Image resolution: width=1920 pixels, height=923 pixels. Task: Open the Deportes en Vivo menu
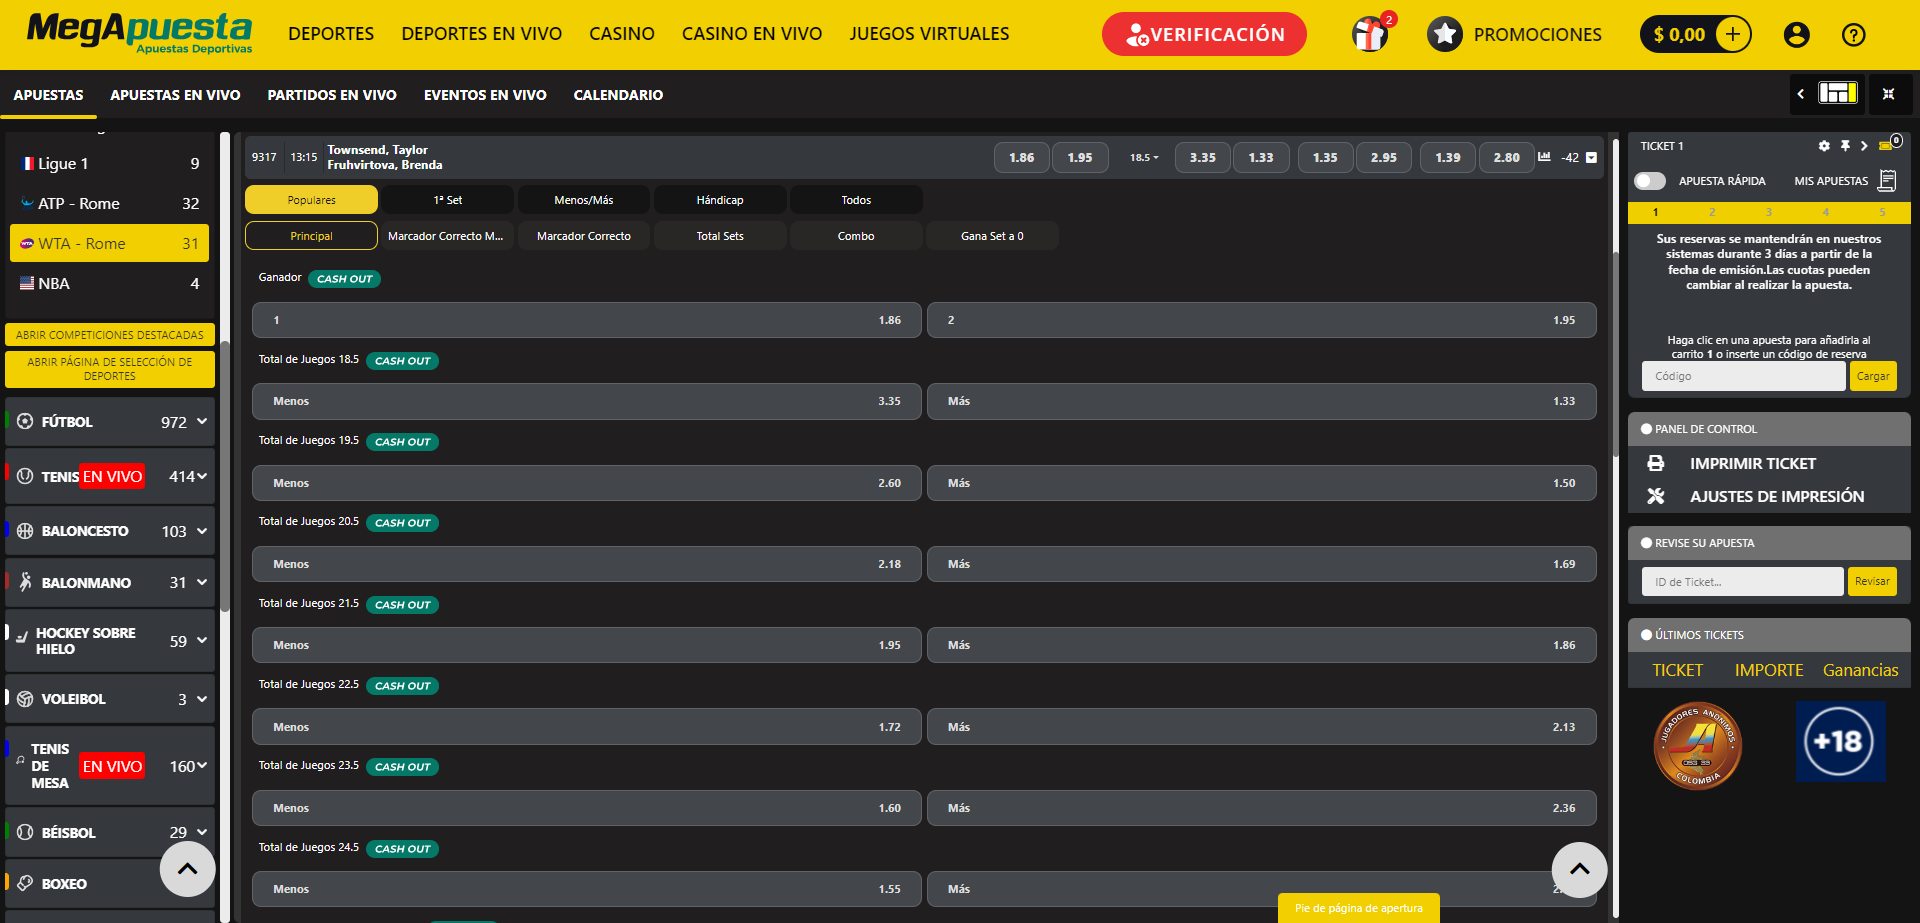(481, 34)
